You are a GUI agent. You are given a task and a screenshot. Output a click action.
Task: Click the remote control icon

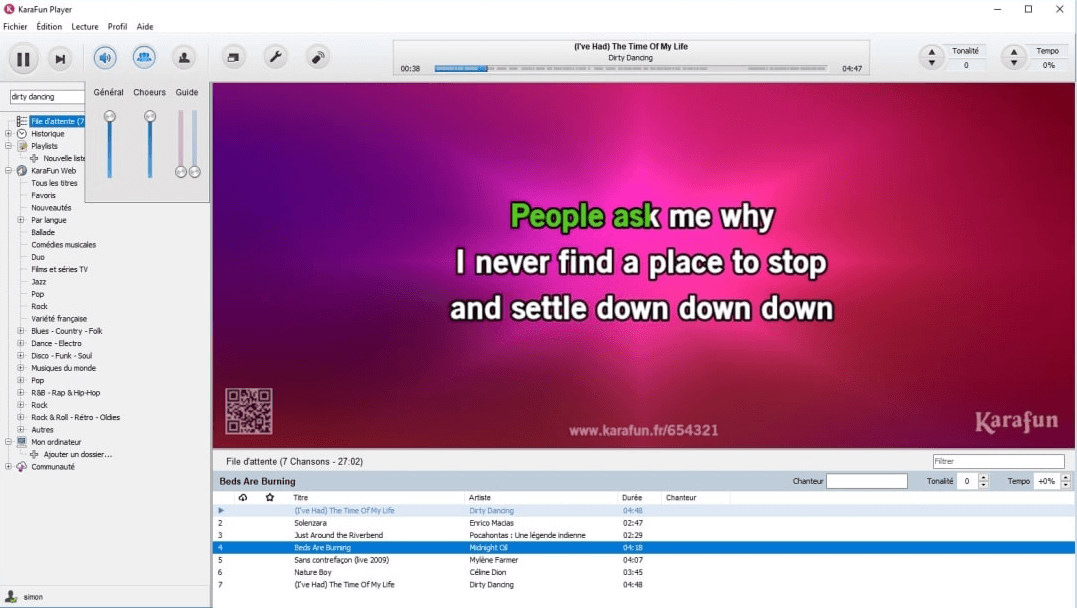click(x=317, y=58)
